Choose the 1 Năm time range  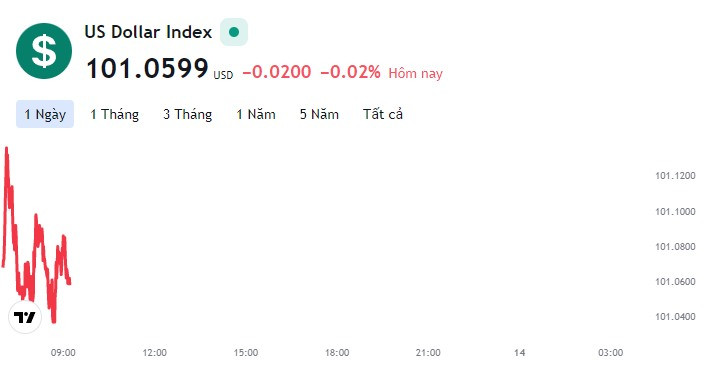(256, 114)
